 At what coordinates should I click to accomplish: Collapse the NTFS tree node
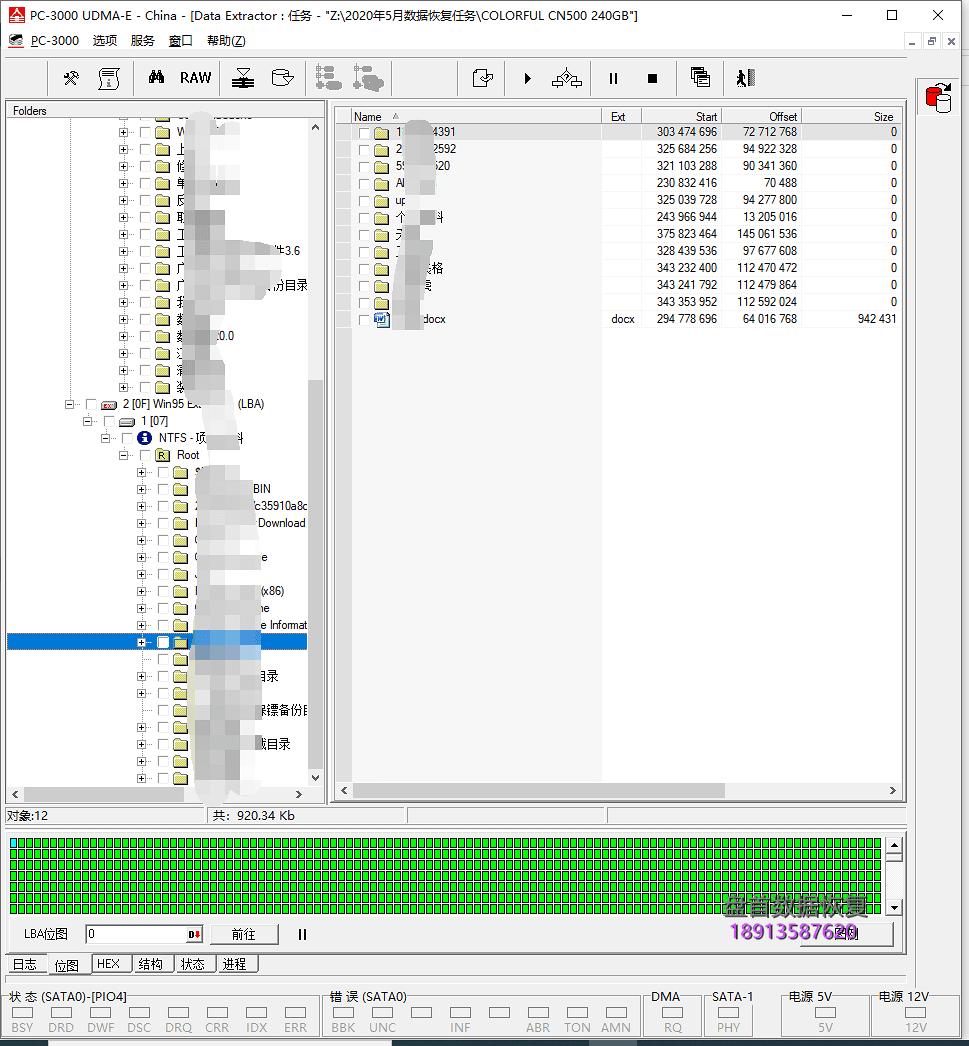(105, 438)
